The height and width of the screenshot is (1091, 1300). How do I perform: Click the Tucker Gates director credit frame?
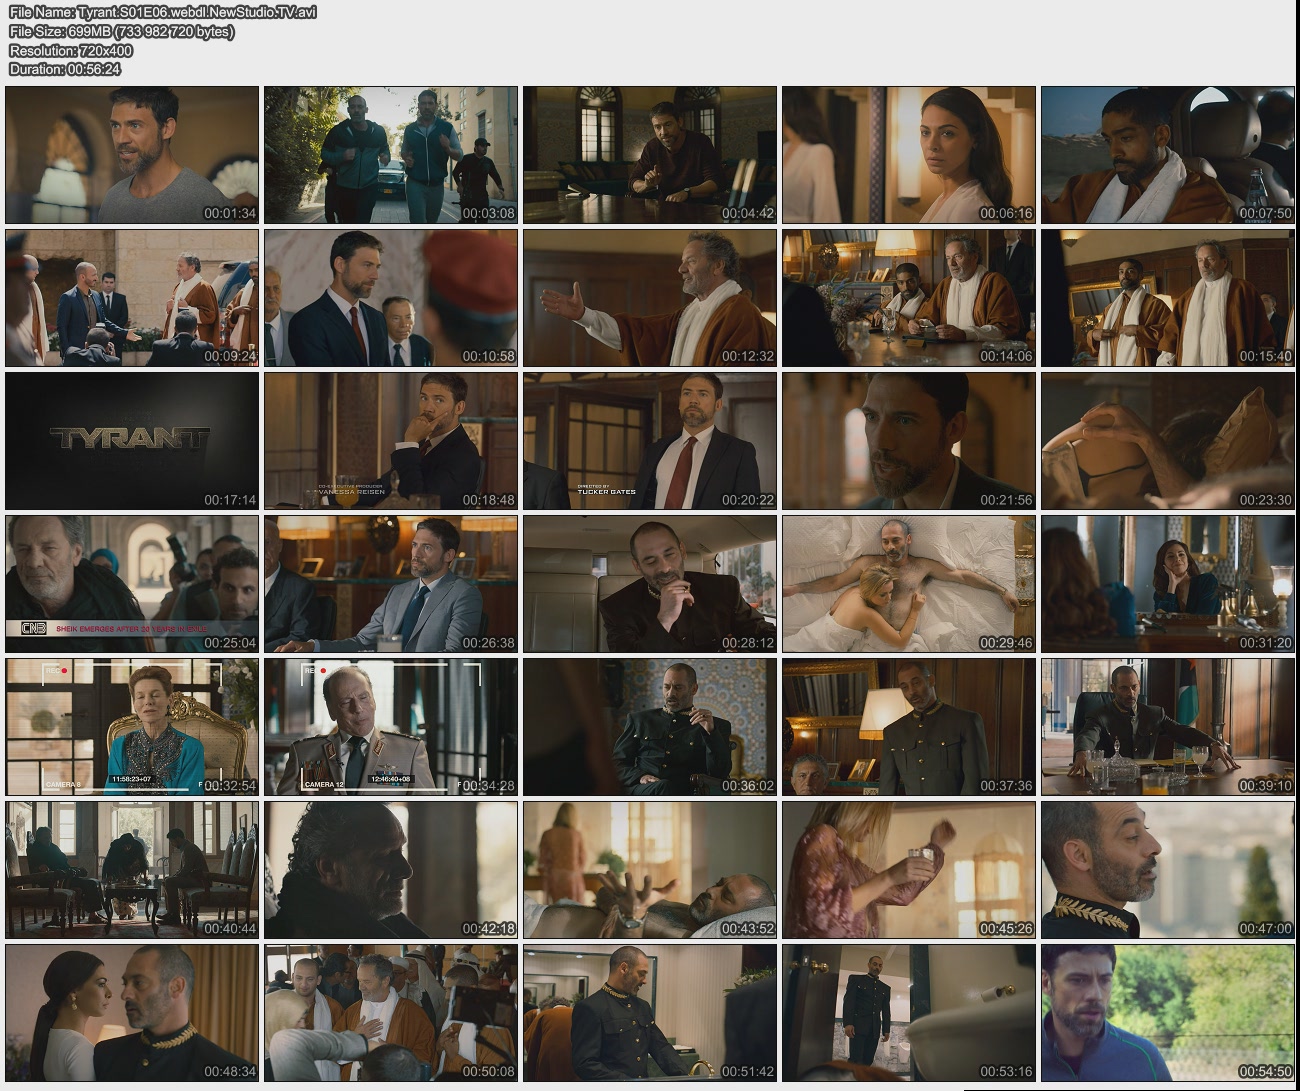(x=649, y=440)
